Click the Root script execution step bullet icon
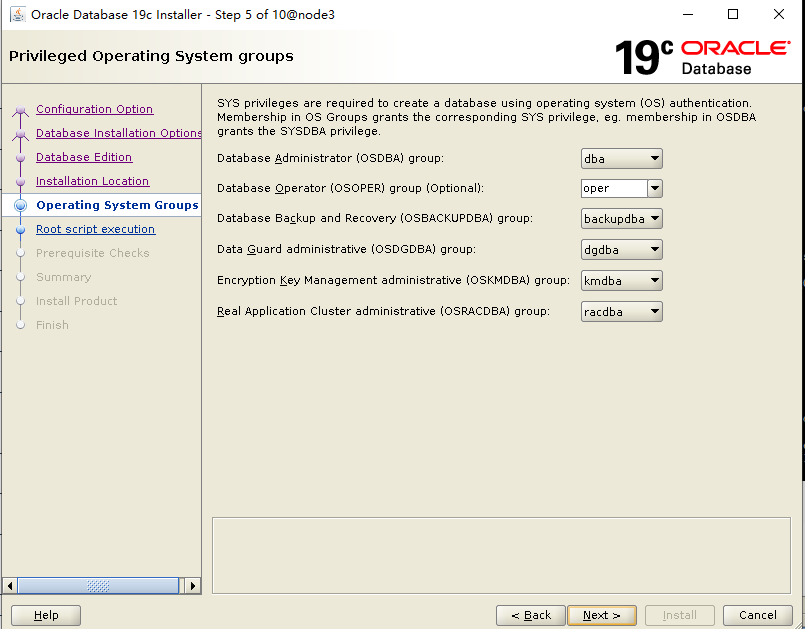The image size is (805, 629). (x=21, y=230)
